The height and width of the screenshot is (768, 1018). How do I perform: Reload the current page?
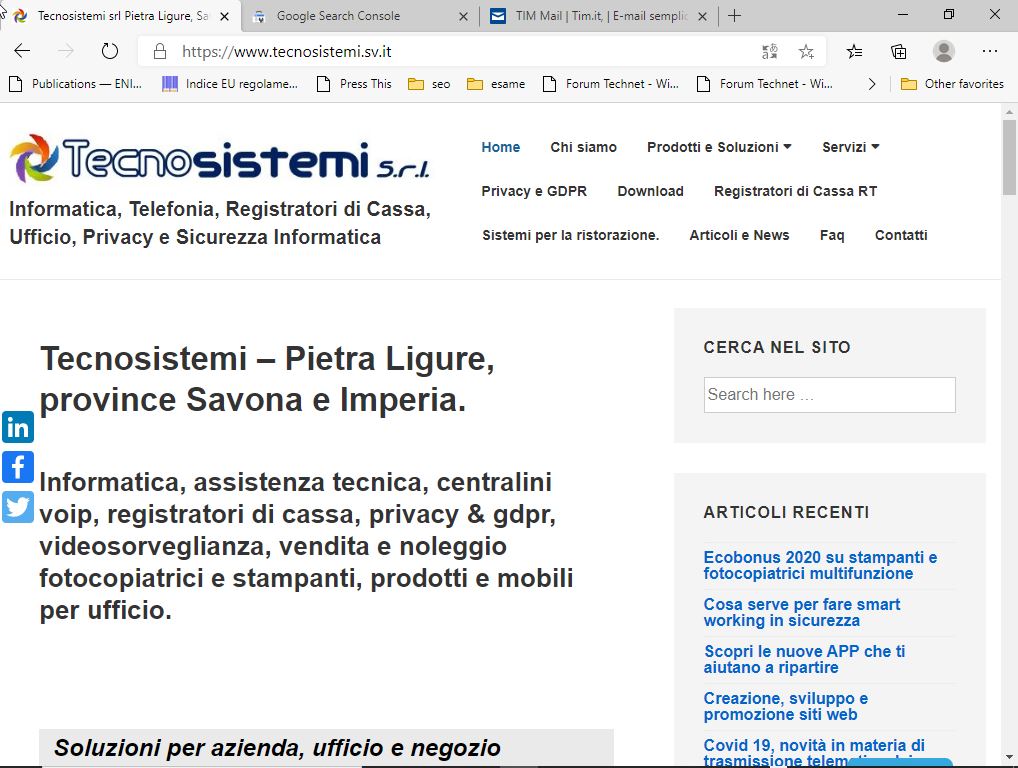[110, 51]
